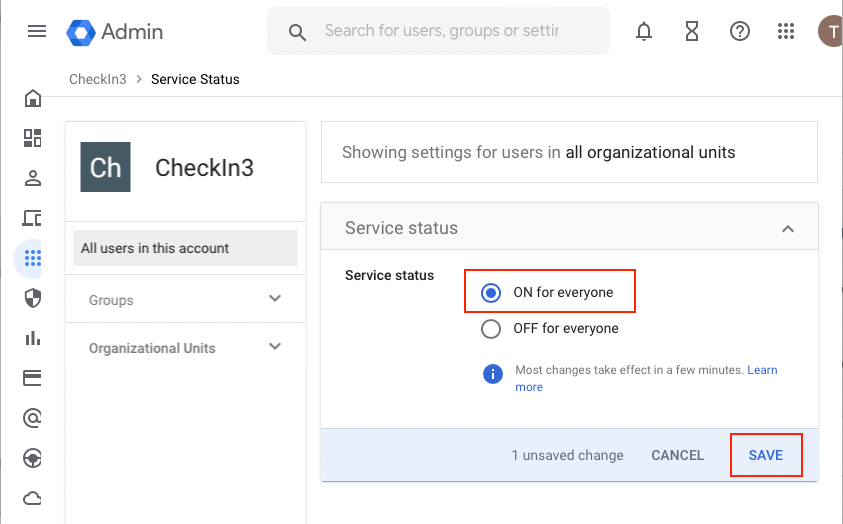Open the account avatar T
This screenshot has height=524, width=843.
pos(831,31)
